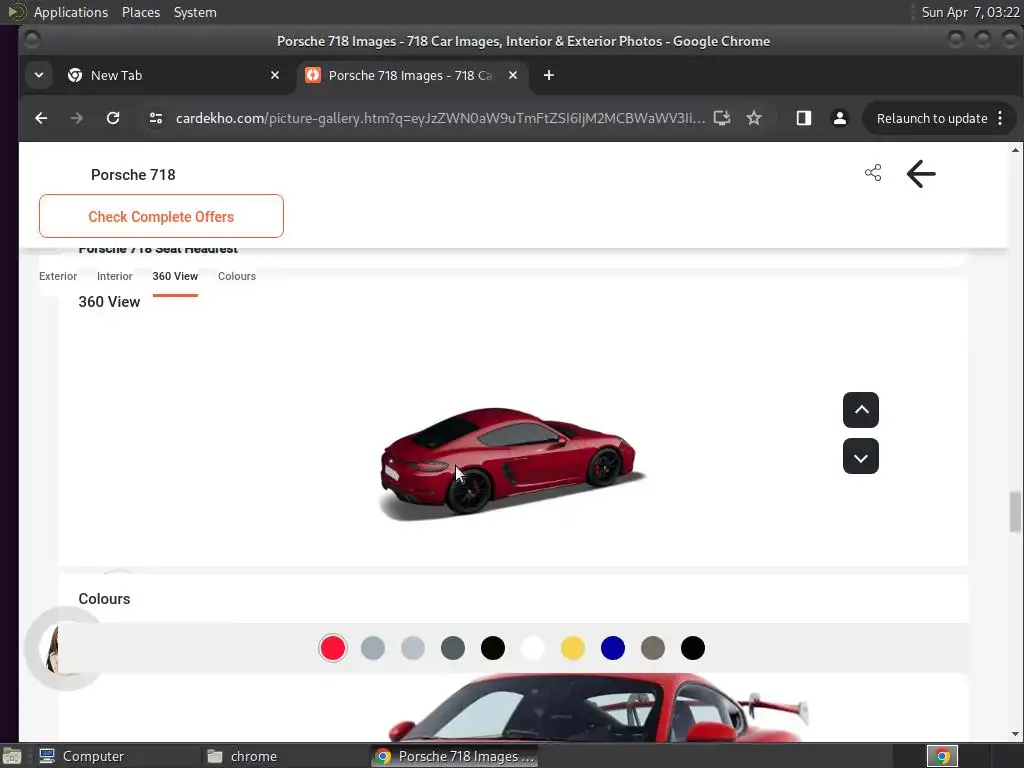This screenshot has width=1024, height=768.
Task: Click the large back arrow in the page header
Action: point(921,174)
